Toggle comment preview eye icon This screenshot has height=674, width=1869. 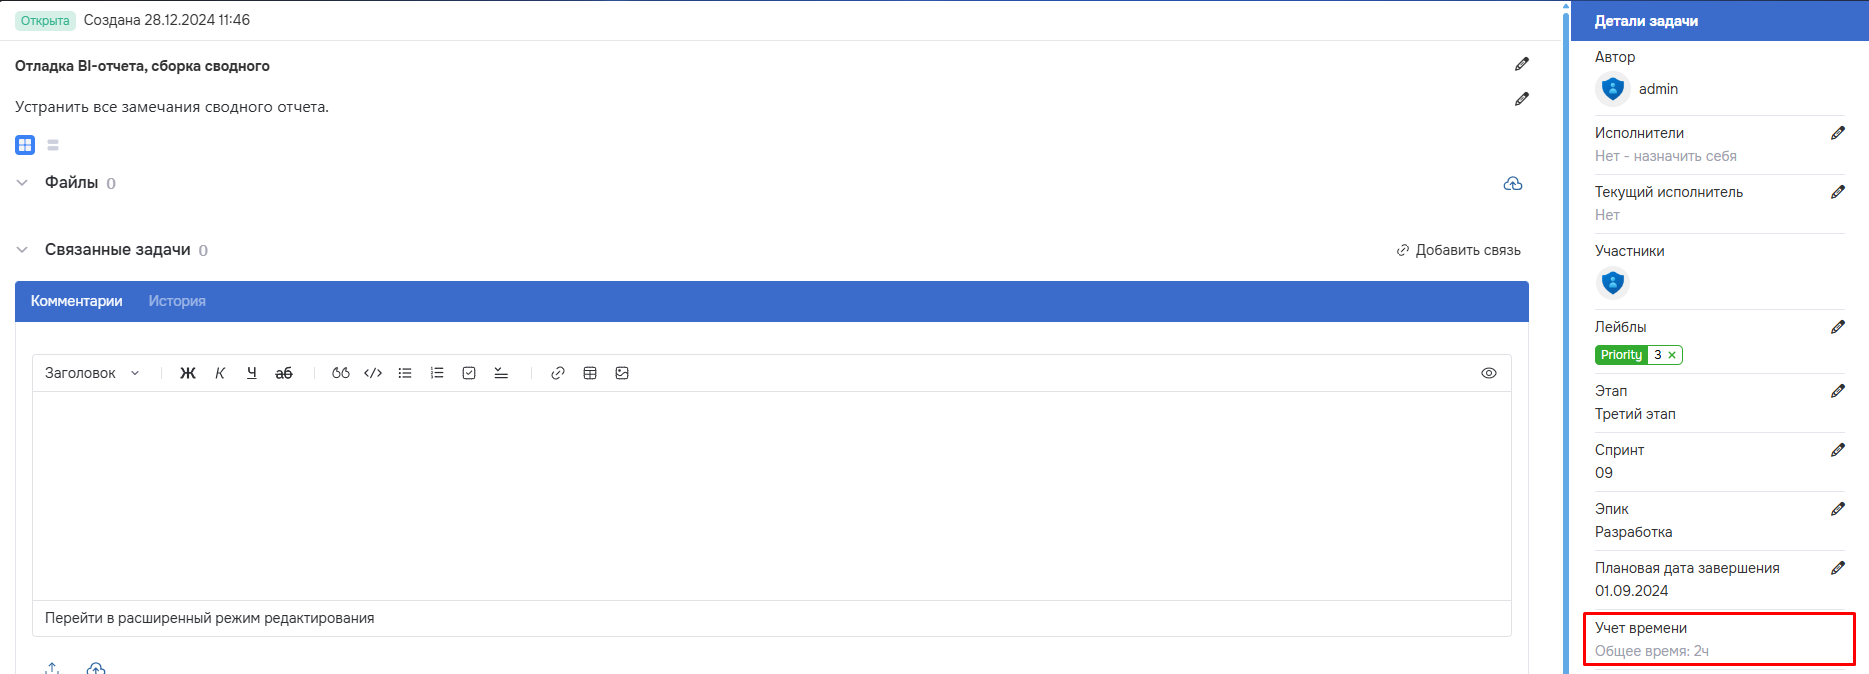click(1489, 373)
